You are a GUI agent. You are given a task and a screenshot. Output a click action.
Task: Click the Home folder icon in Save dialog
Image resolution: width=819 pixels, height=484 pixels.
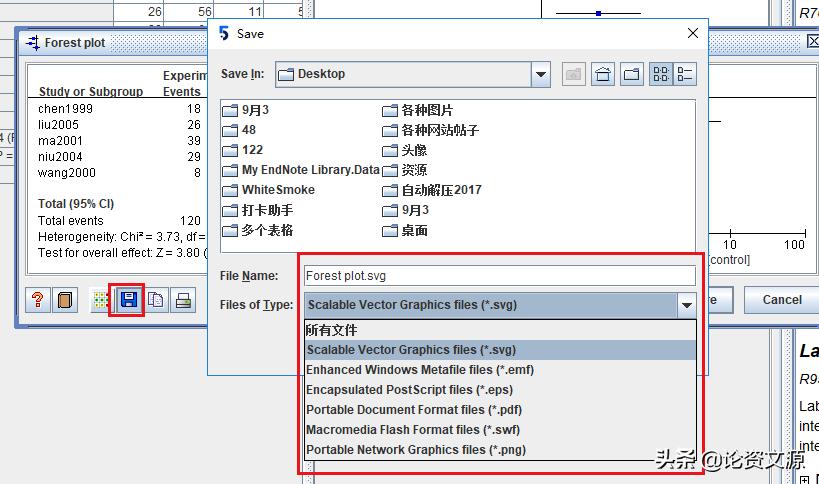click(603, 74)
